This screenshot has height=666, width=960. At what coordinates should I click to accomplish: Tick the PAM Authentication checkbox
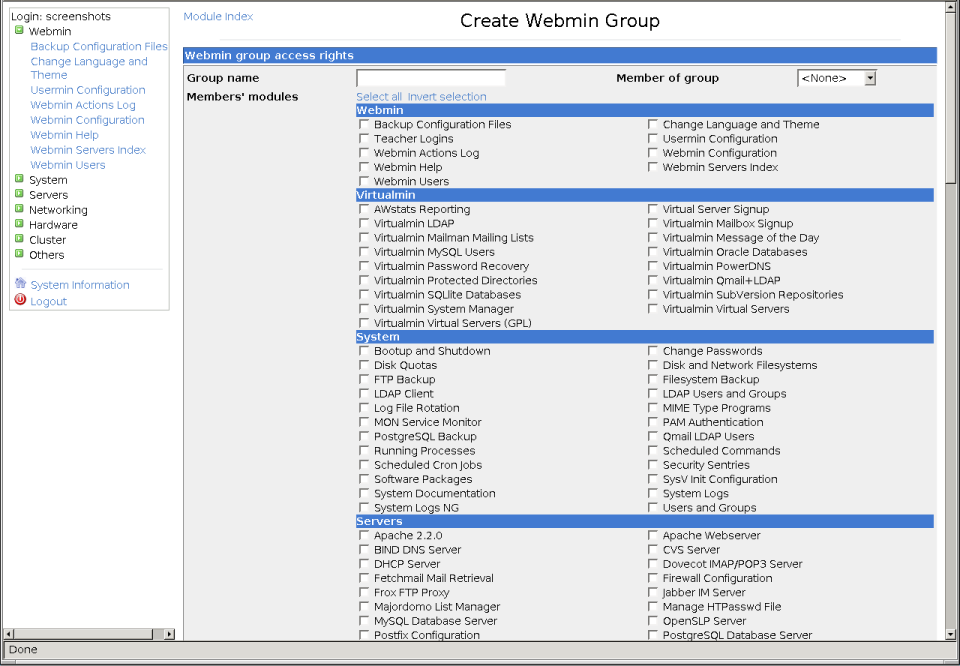[653, 422]
